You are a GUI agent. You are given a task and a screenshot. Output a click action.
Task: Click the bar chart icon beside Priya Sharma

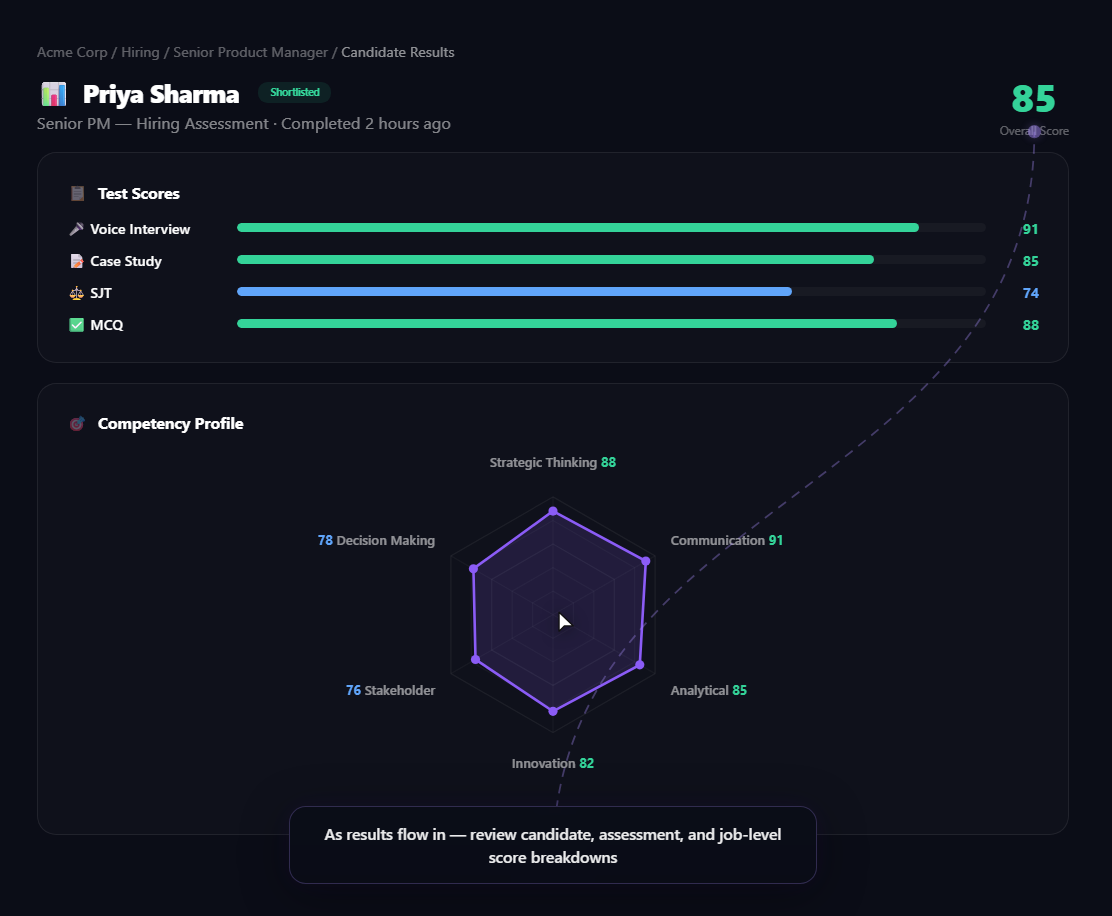coord(53,94)
